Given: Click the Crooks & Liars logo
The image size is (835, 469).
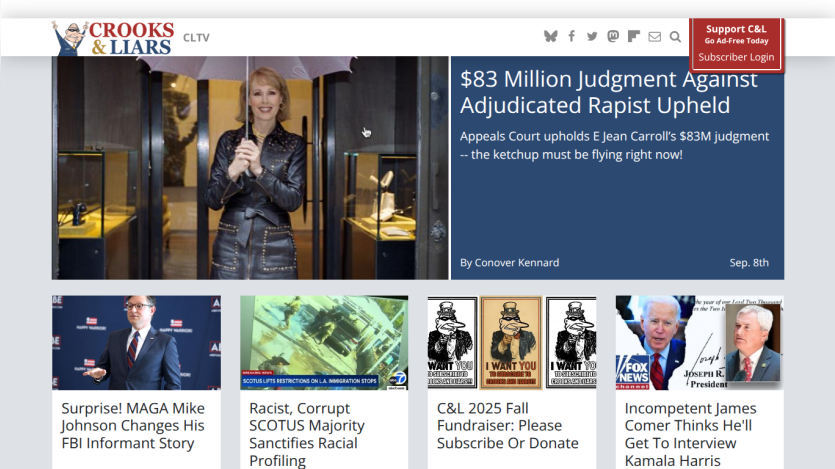Looking at the screenshot, I should [x=113, y=38].
